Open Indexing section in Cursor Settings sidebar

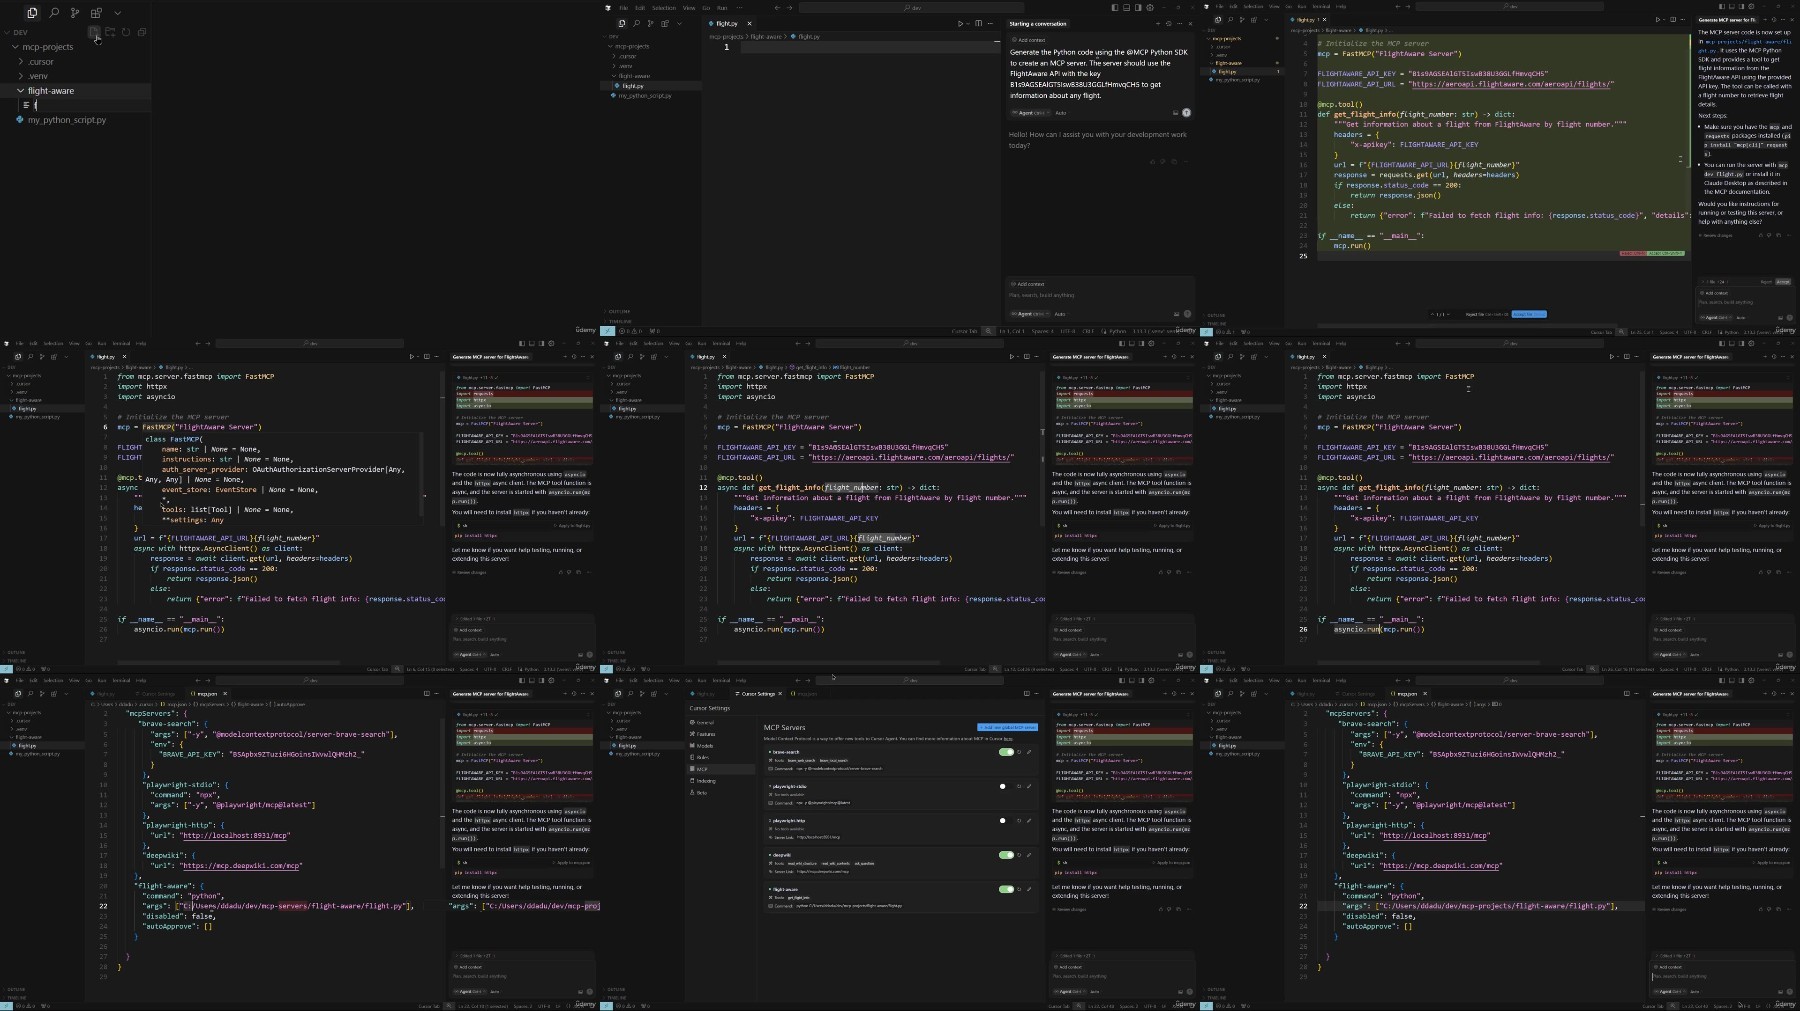[x=706, y=781]
